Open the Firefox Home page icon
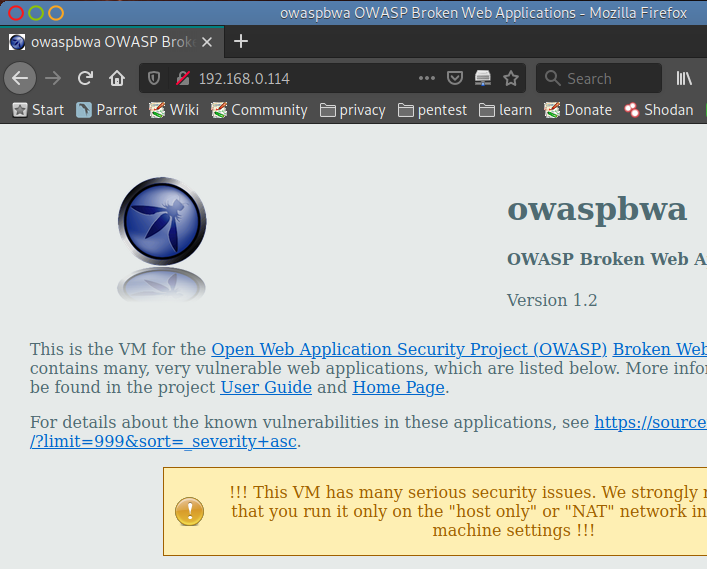Screen dimensions: 707x569 point(117,78)
